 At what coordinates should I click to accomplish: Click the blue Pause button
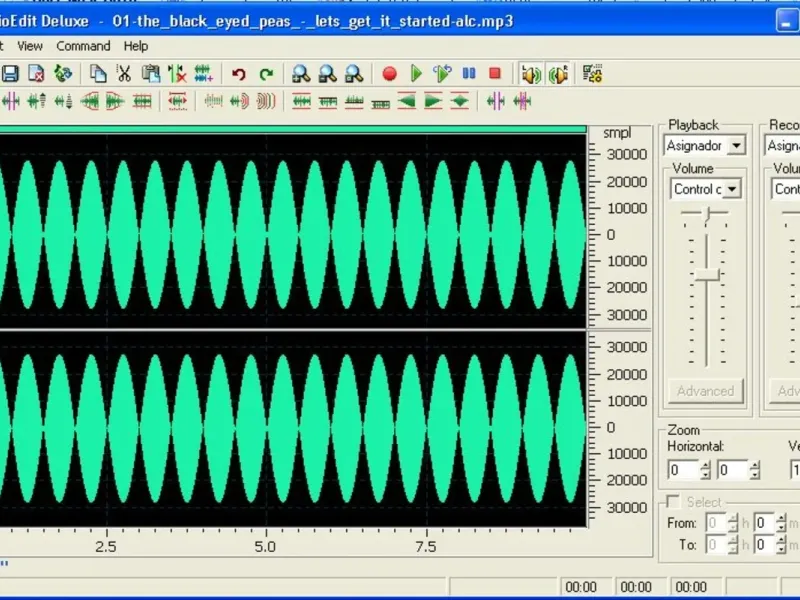(468, 73)
